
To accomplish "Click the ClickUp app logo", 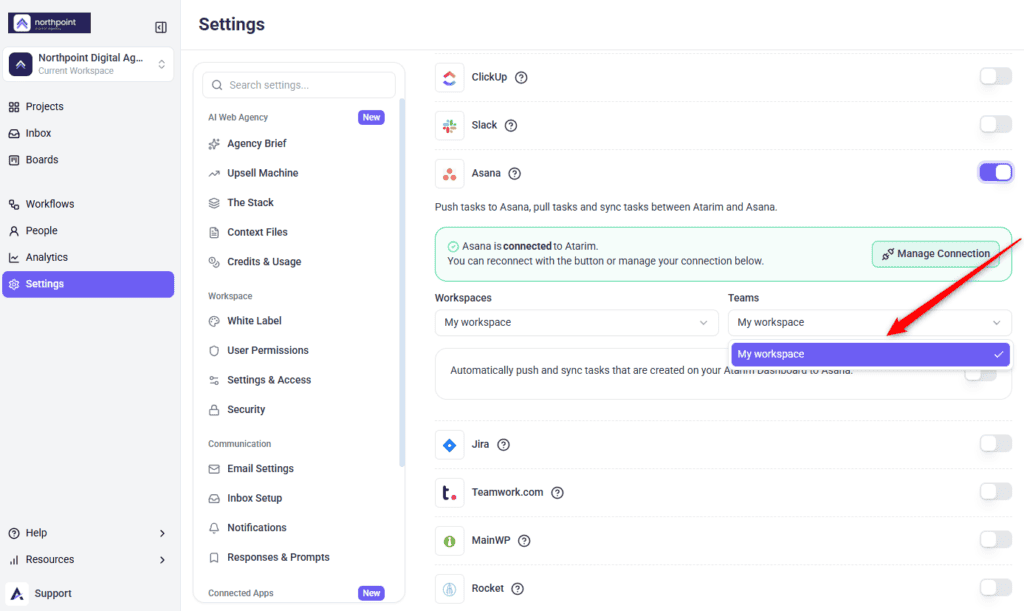I will (449, 78).
